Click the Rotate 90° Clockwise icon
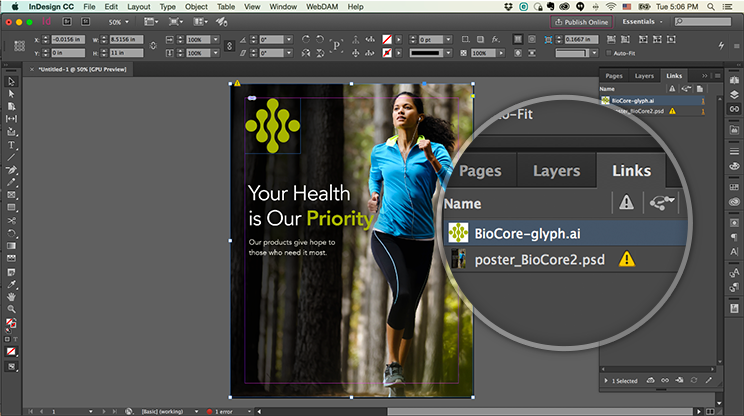 pyautogui.click(x=306, y=39)
